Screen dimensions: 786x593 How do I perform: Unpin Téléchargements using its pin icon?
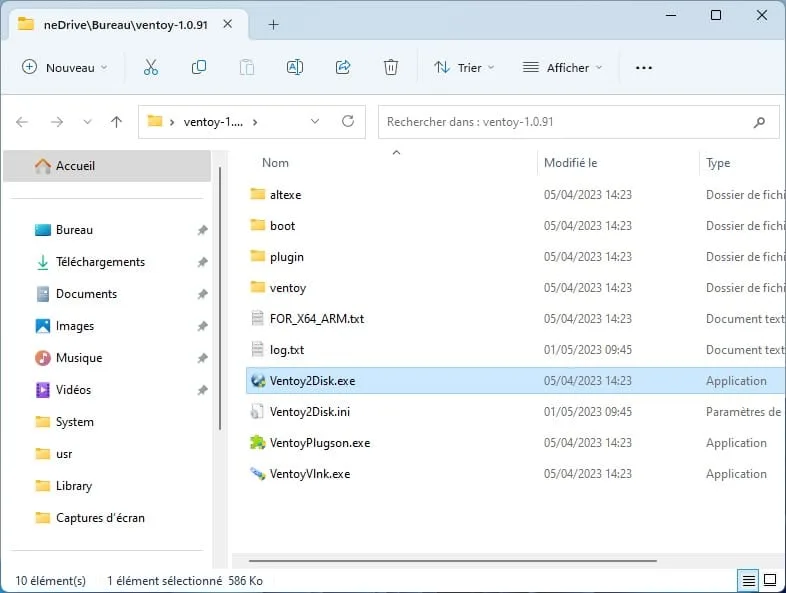coord(202,262)
